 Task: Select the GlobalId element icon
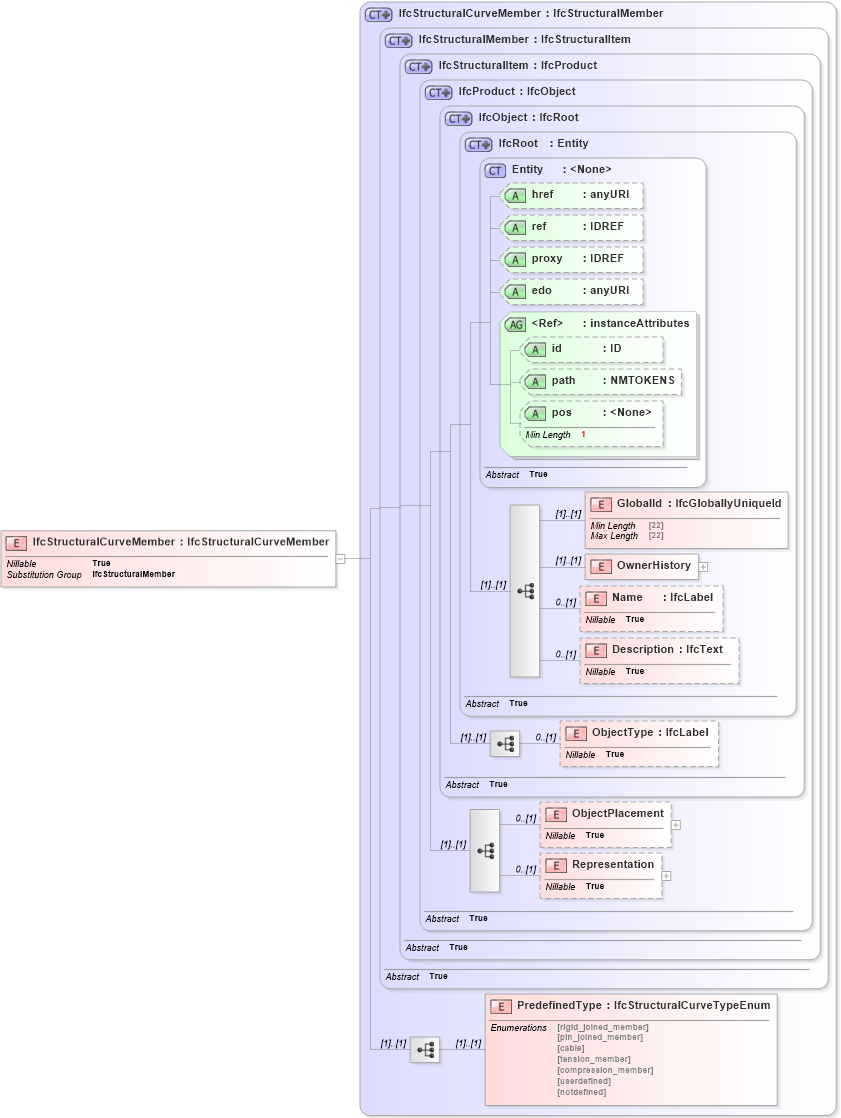click(601, 503)
